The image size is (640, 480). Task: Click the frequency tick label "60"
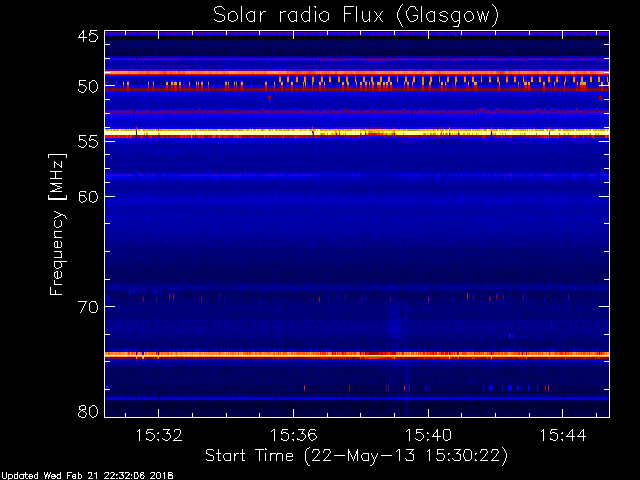pos(88,197)
